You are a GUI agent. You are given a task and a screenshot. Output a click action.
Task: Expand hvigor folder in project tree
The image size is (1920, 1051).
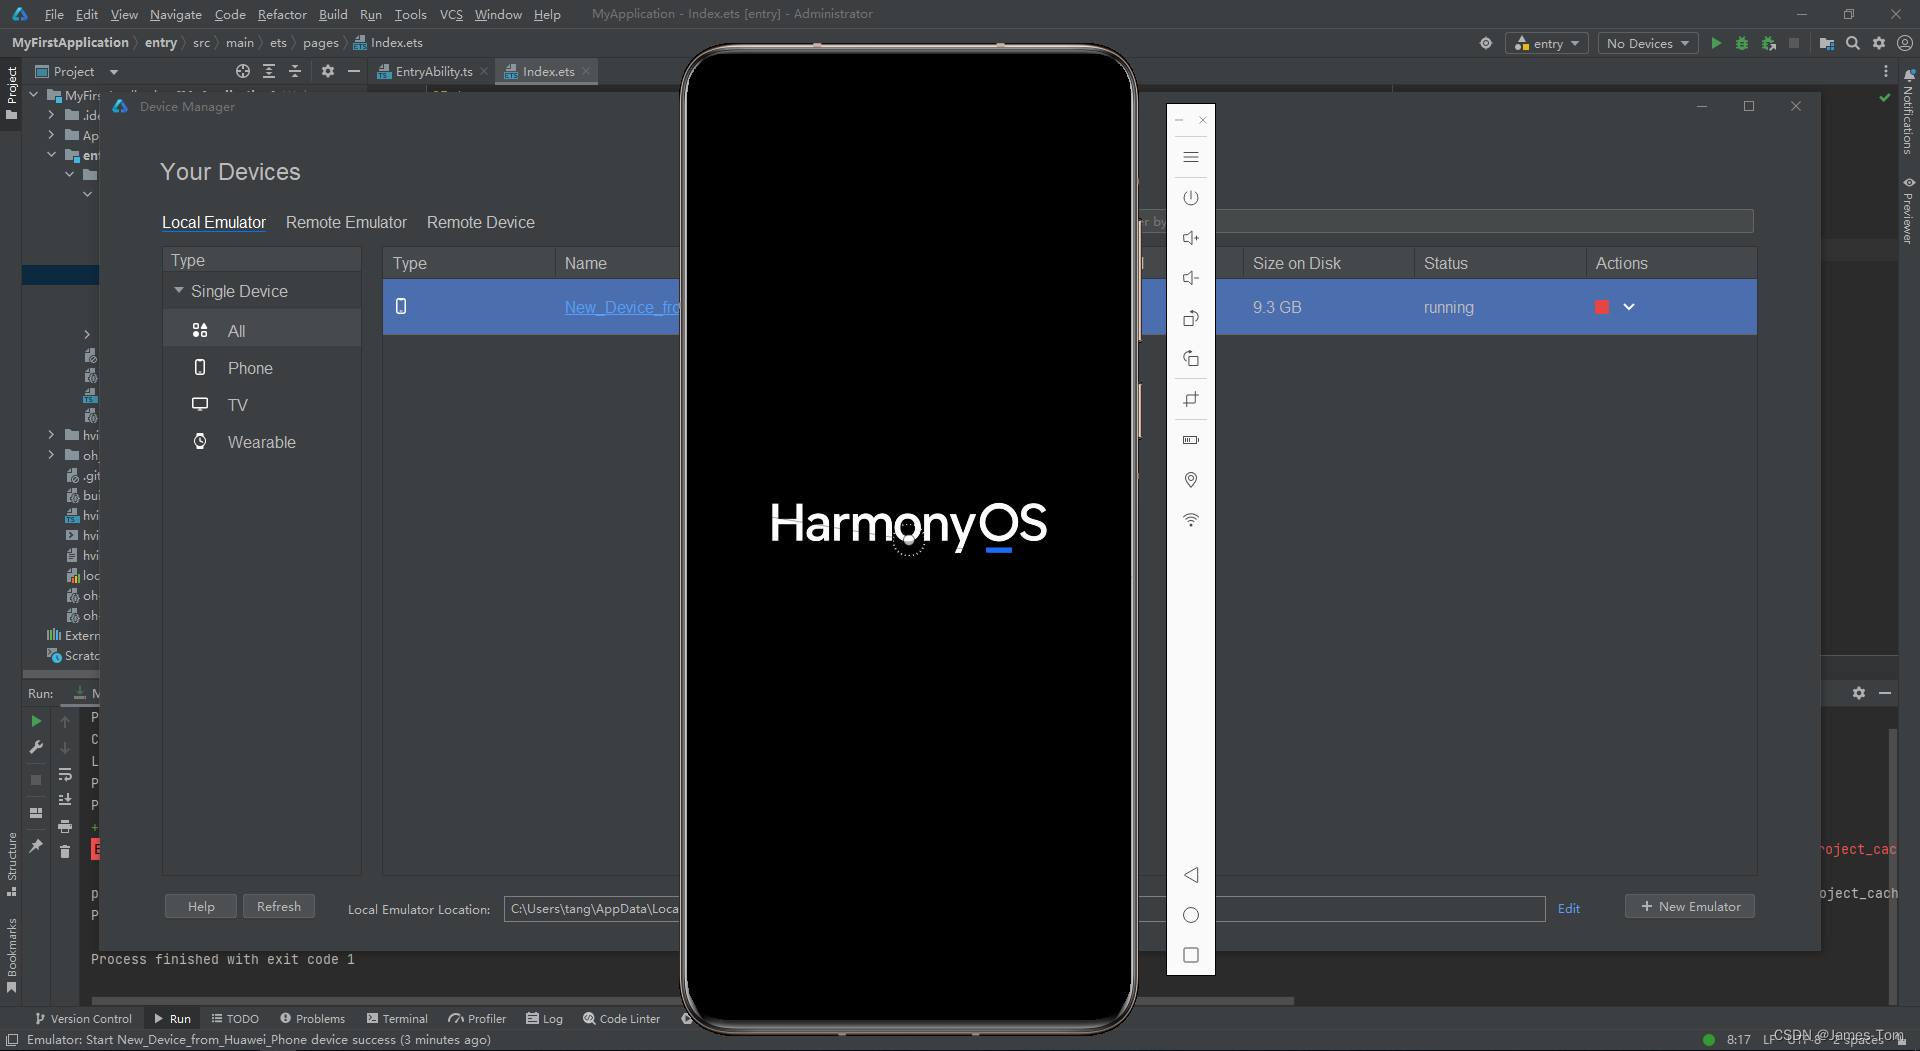[x=51, y=435]
